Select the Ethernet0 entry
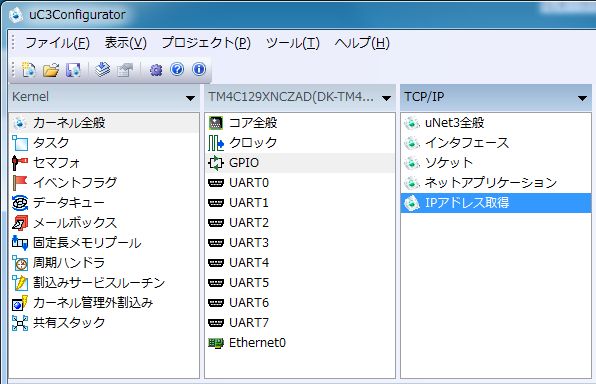 pos(300,343)
